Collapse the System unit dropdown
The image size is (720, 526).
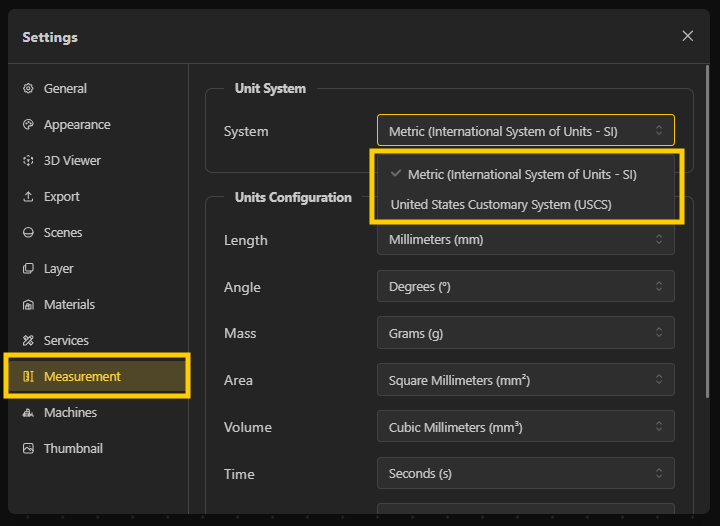tap(525, 130)
